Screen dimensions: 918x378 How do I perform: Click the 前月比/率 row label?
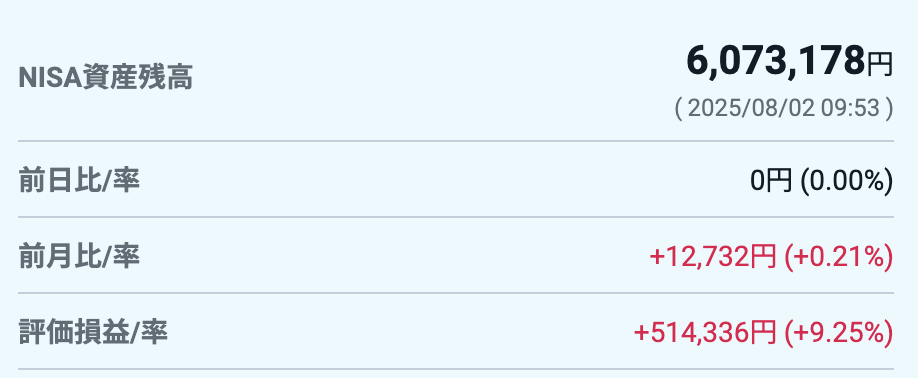coord(79,257)
